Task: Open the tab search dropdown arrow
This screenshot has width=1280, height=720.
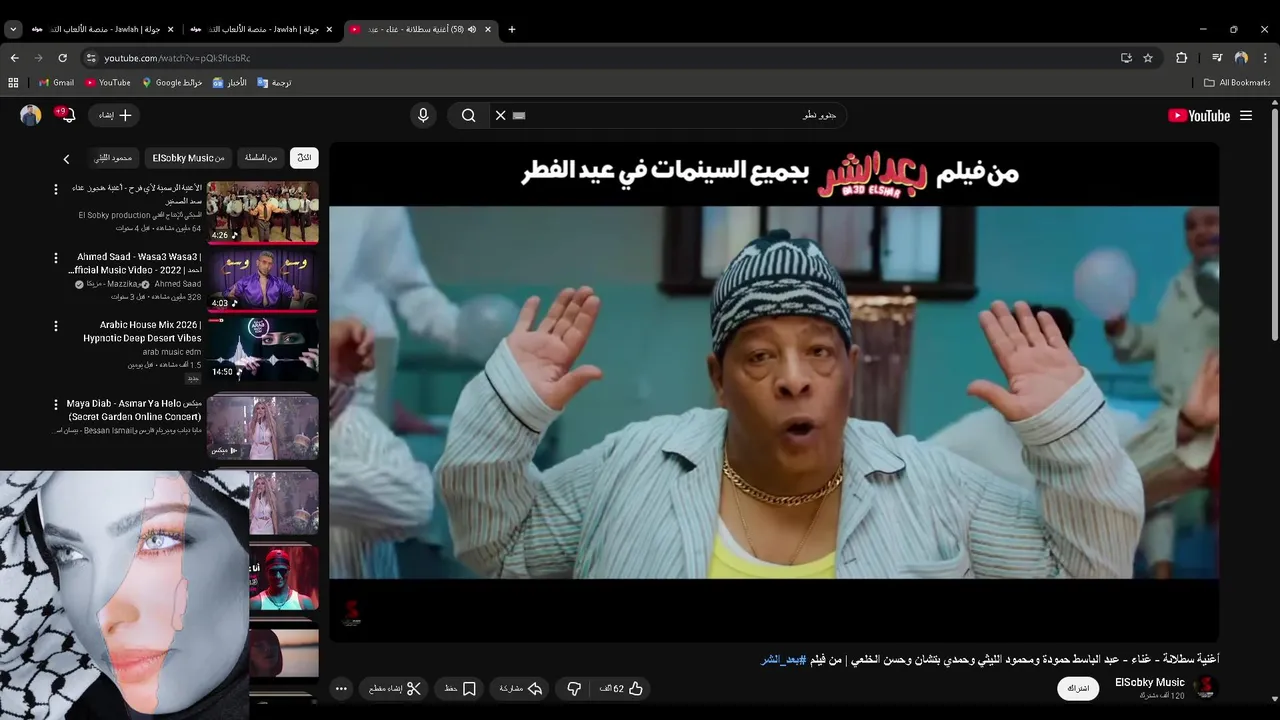Action: (x=13, y=29)
